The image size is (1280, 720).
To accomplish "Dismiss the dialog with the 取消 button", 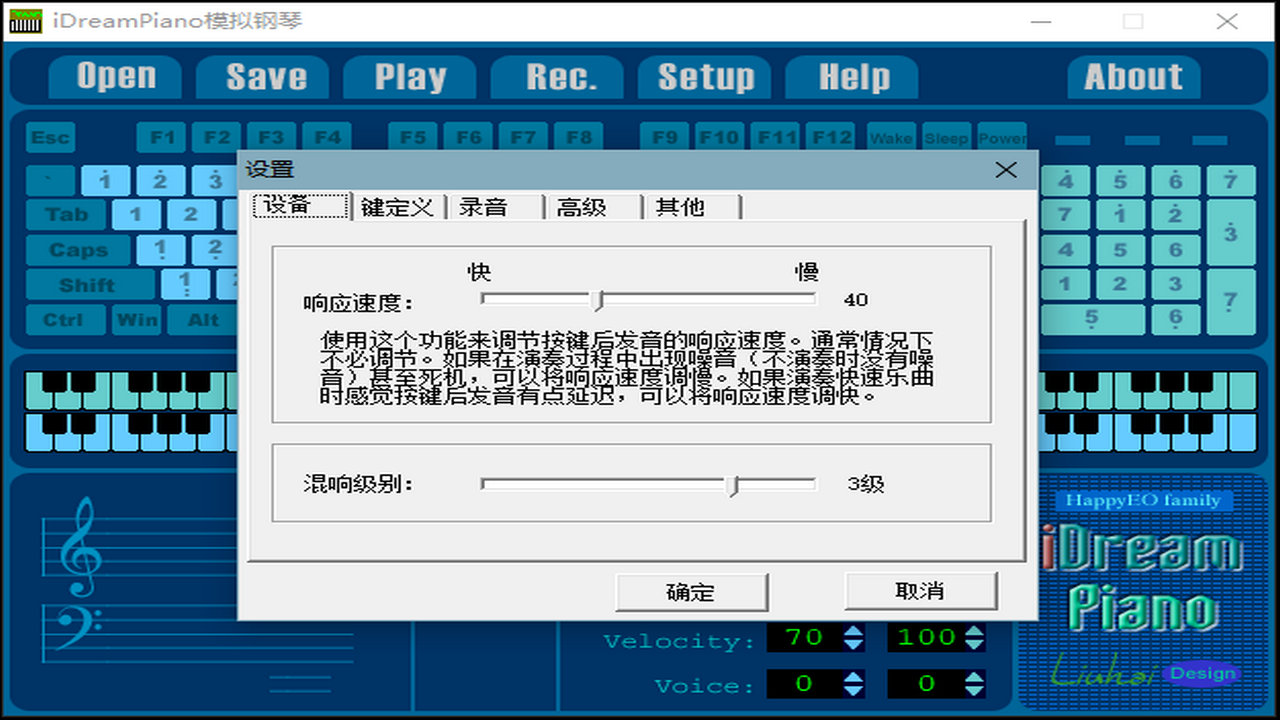I will 921,591.
